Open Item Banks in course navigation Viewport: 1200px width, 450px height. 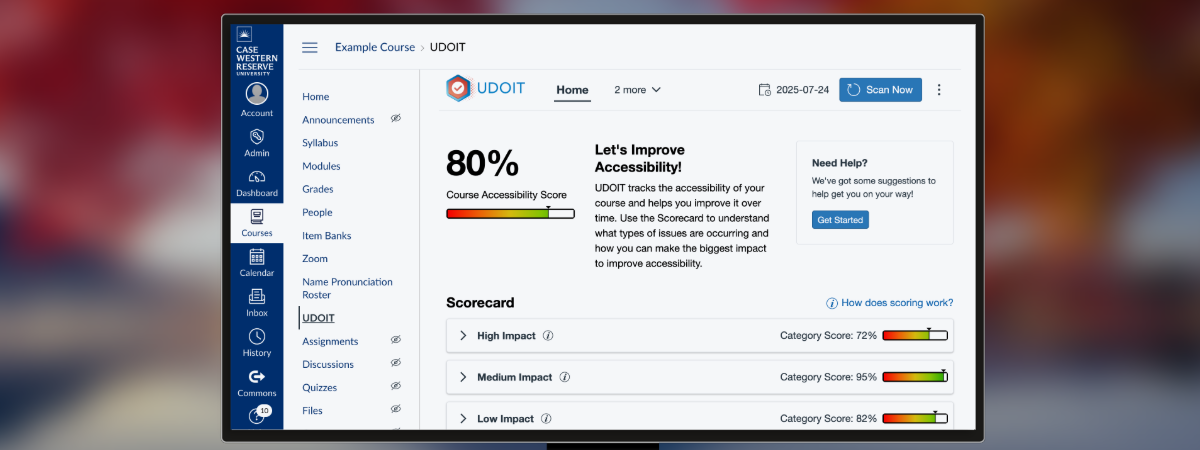pyautogui.click(x=327, y=236)
